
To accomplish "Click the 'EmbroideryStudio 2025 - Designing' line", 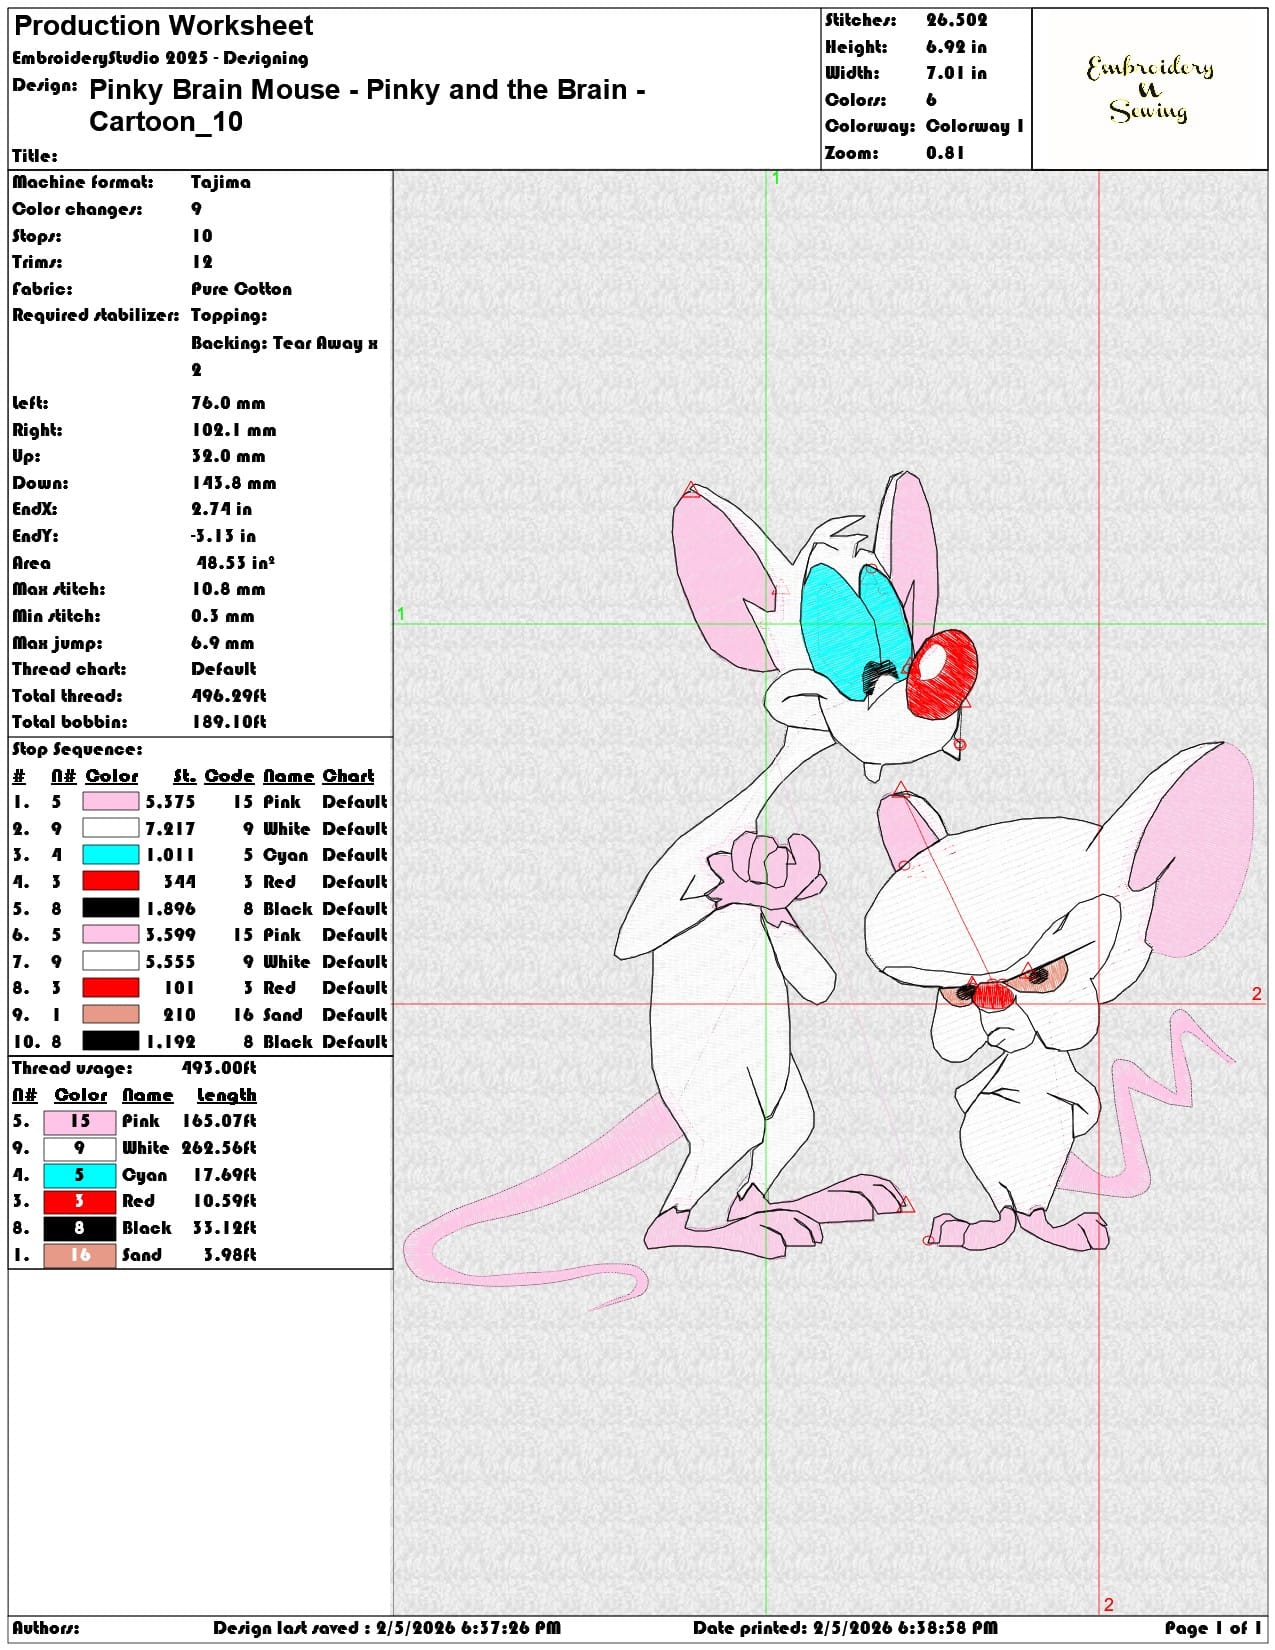I will point(160,58).
